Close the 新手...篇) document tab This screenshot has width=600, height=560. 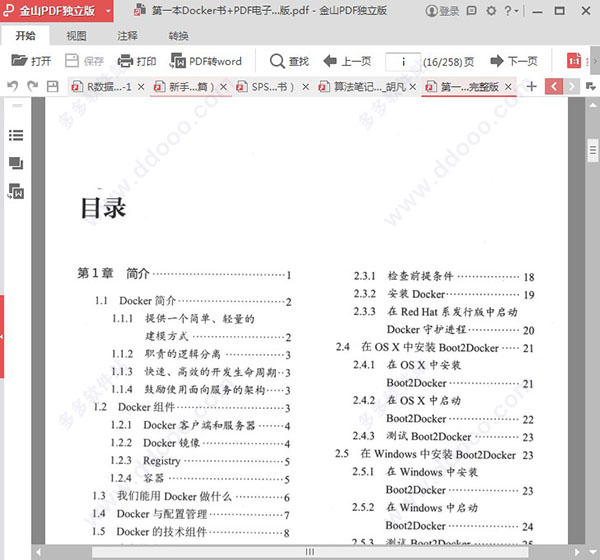click(x=223, y=87)
